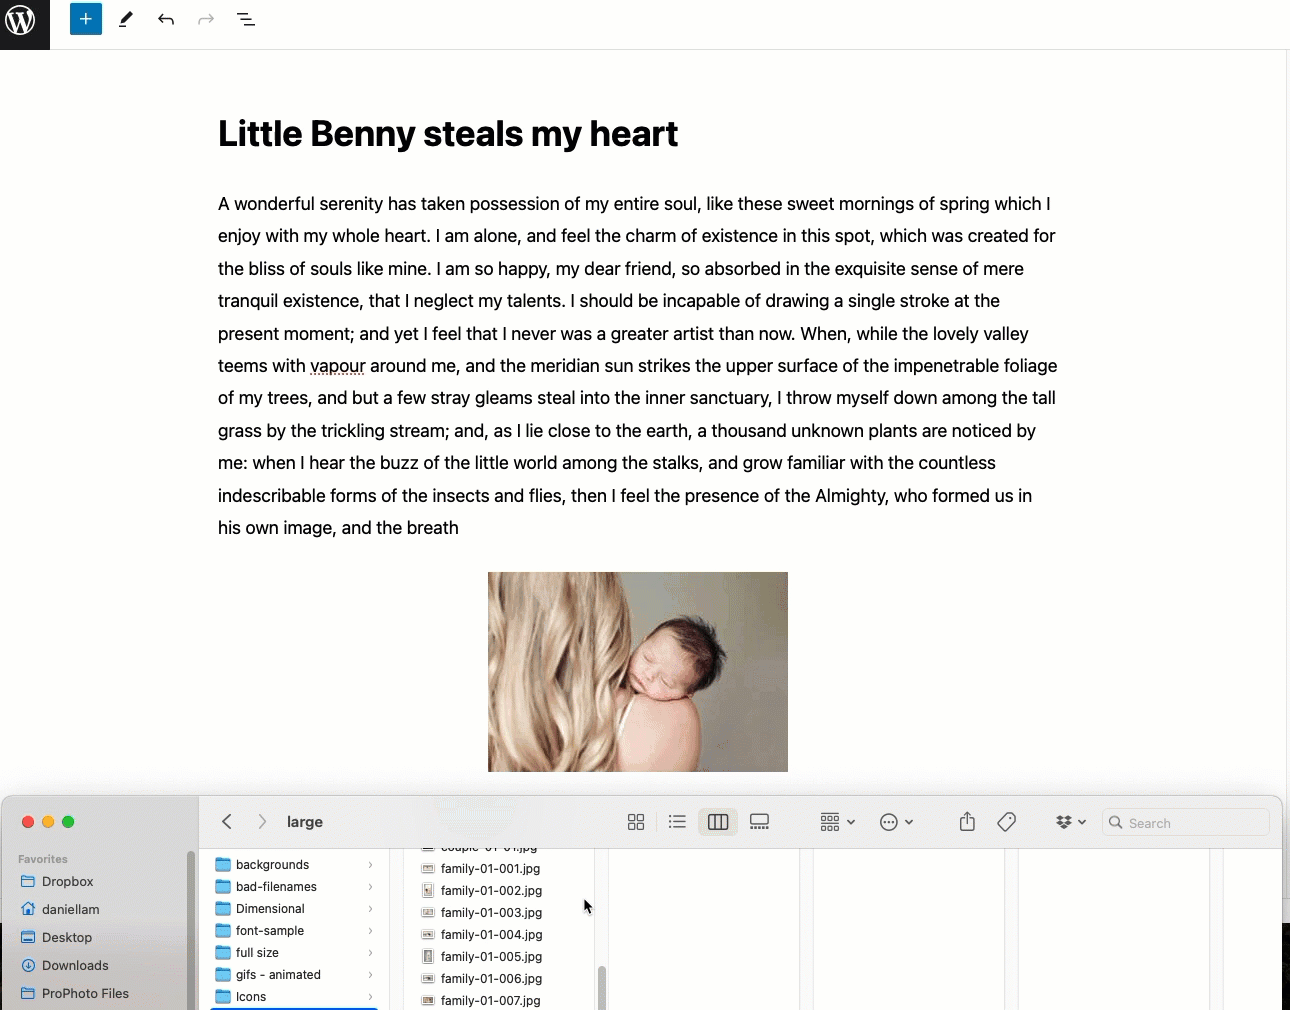
Task: Select the full size folder
Action: [257, 953]
